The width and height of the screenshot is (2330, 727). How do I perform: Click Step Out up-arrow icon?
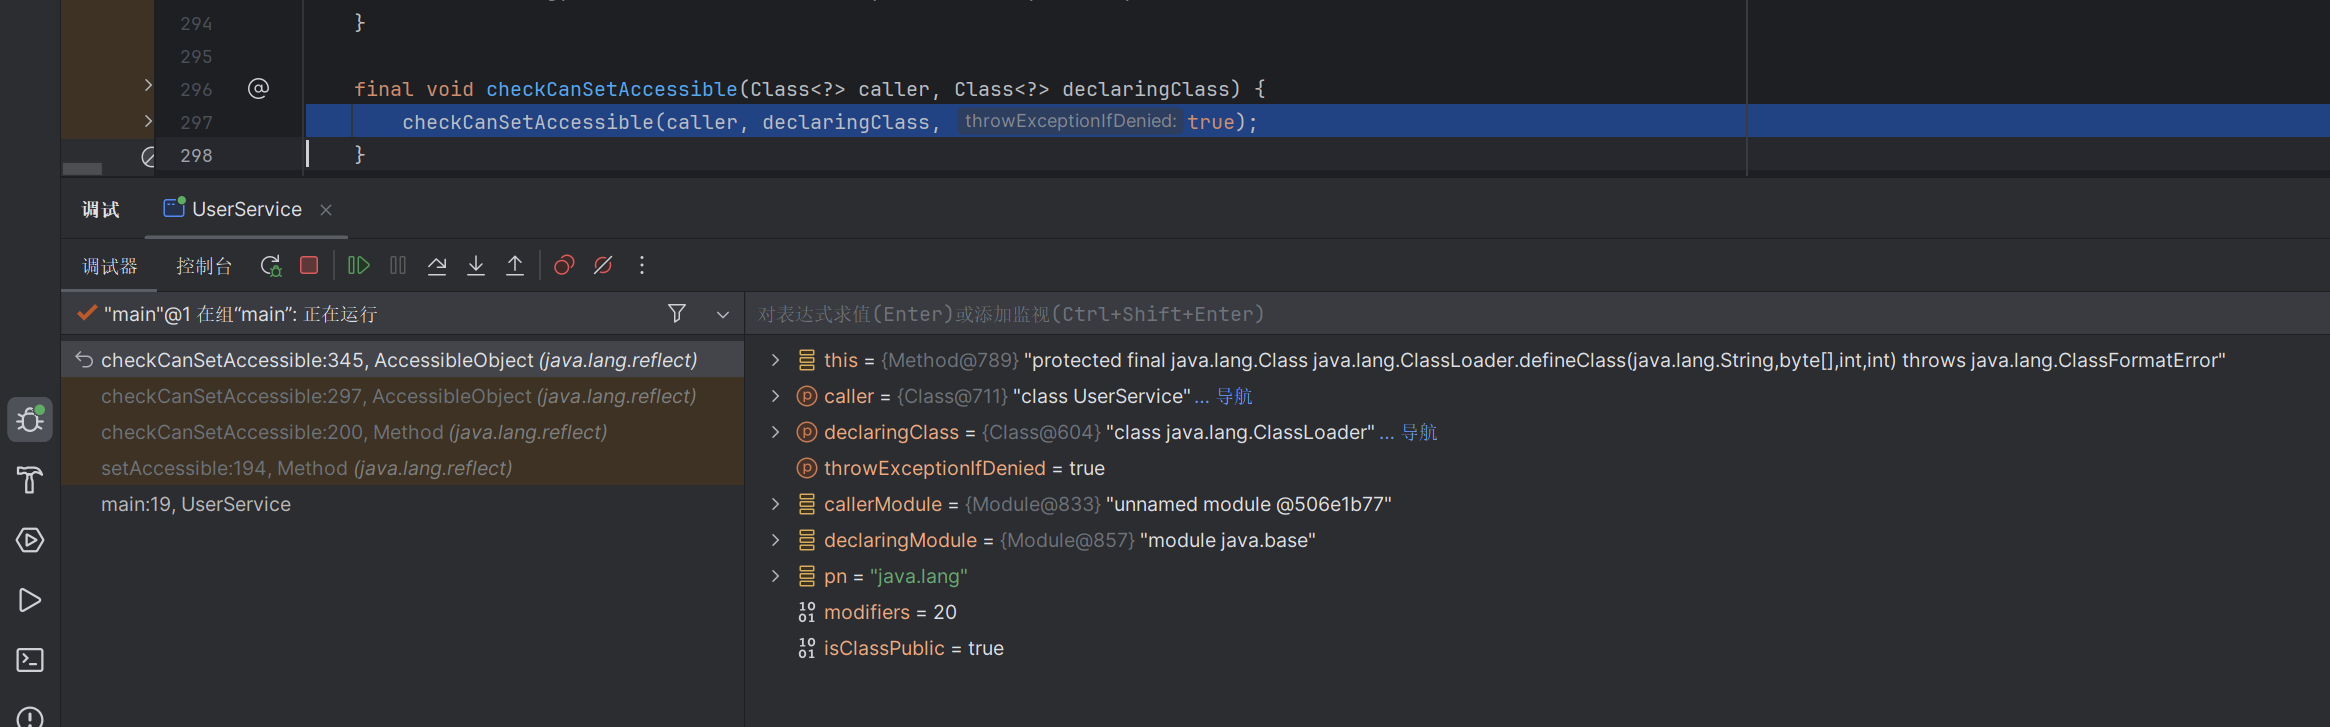tap(515, 265)
